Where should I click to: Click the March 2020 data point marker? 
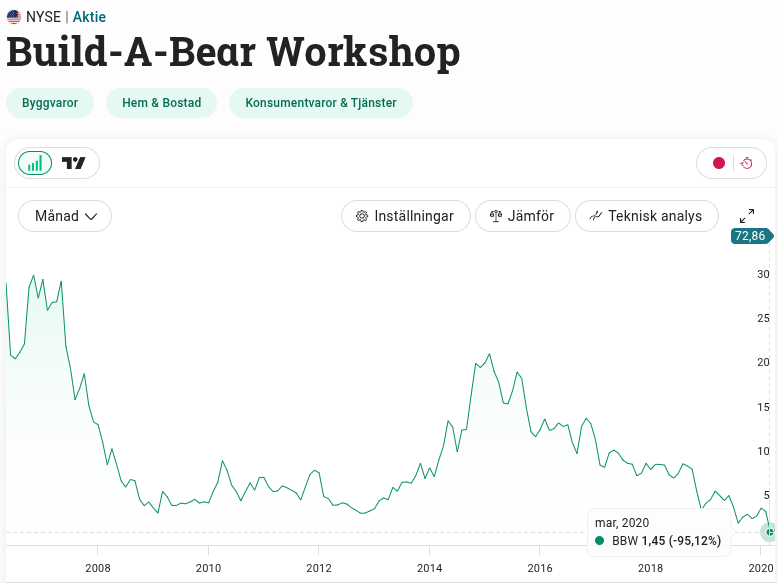[768, 532]
